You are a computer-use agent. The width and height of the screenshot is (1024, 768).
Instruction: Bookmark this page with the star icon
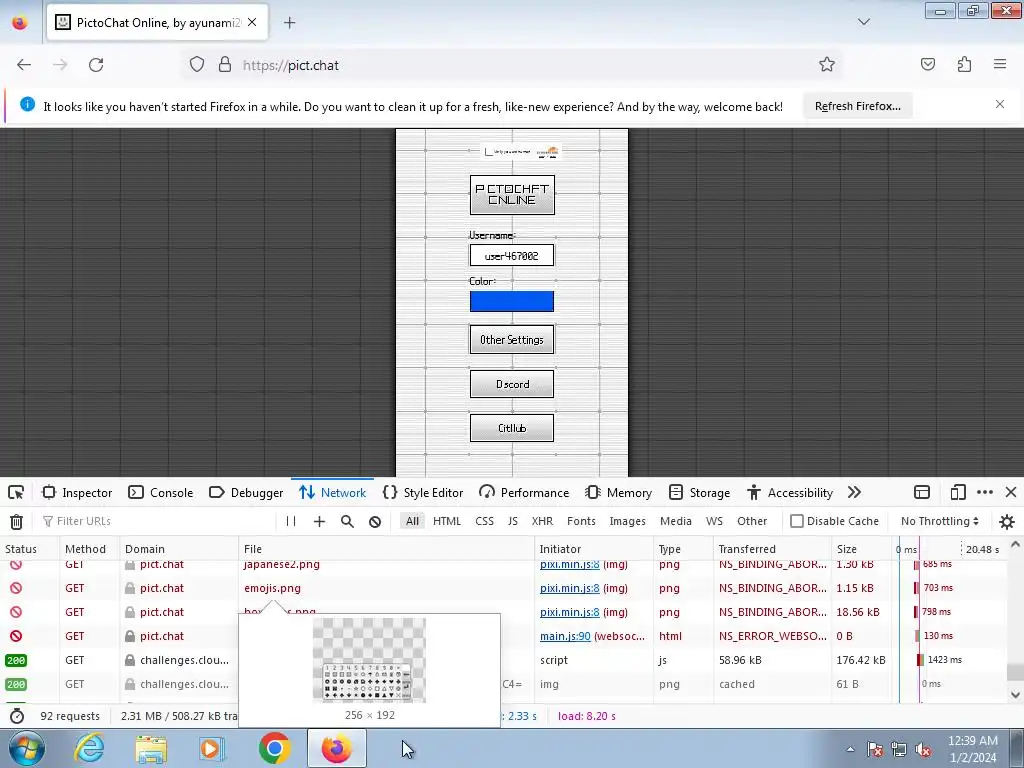click(x=827, y=64)
